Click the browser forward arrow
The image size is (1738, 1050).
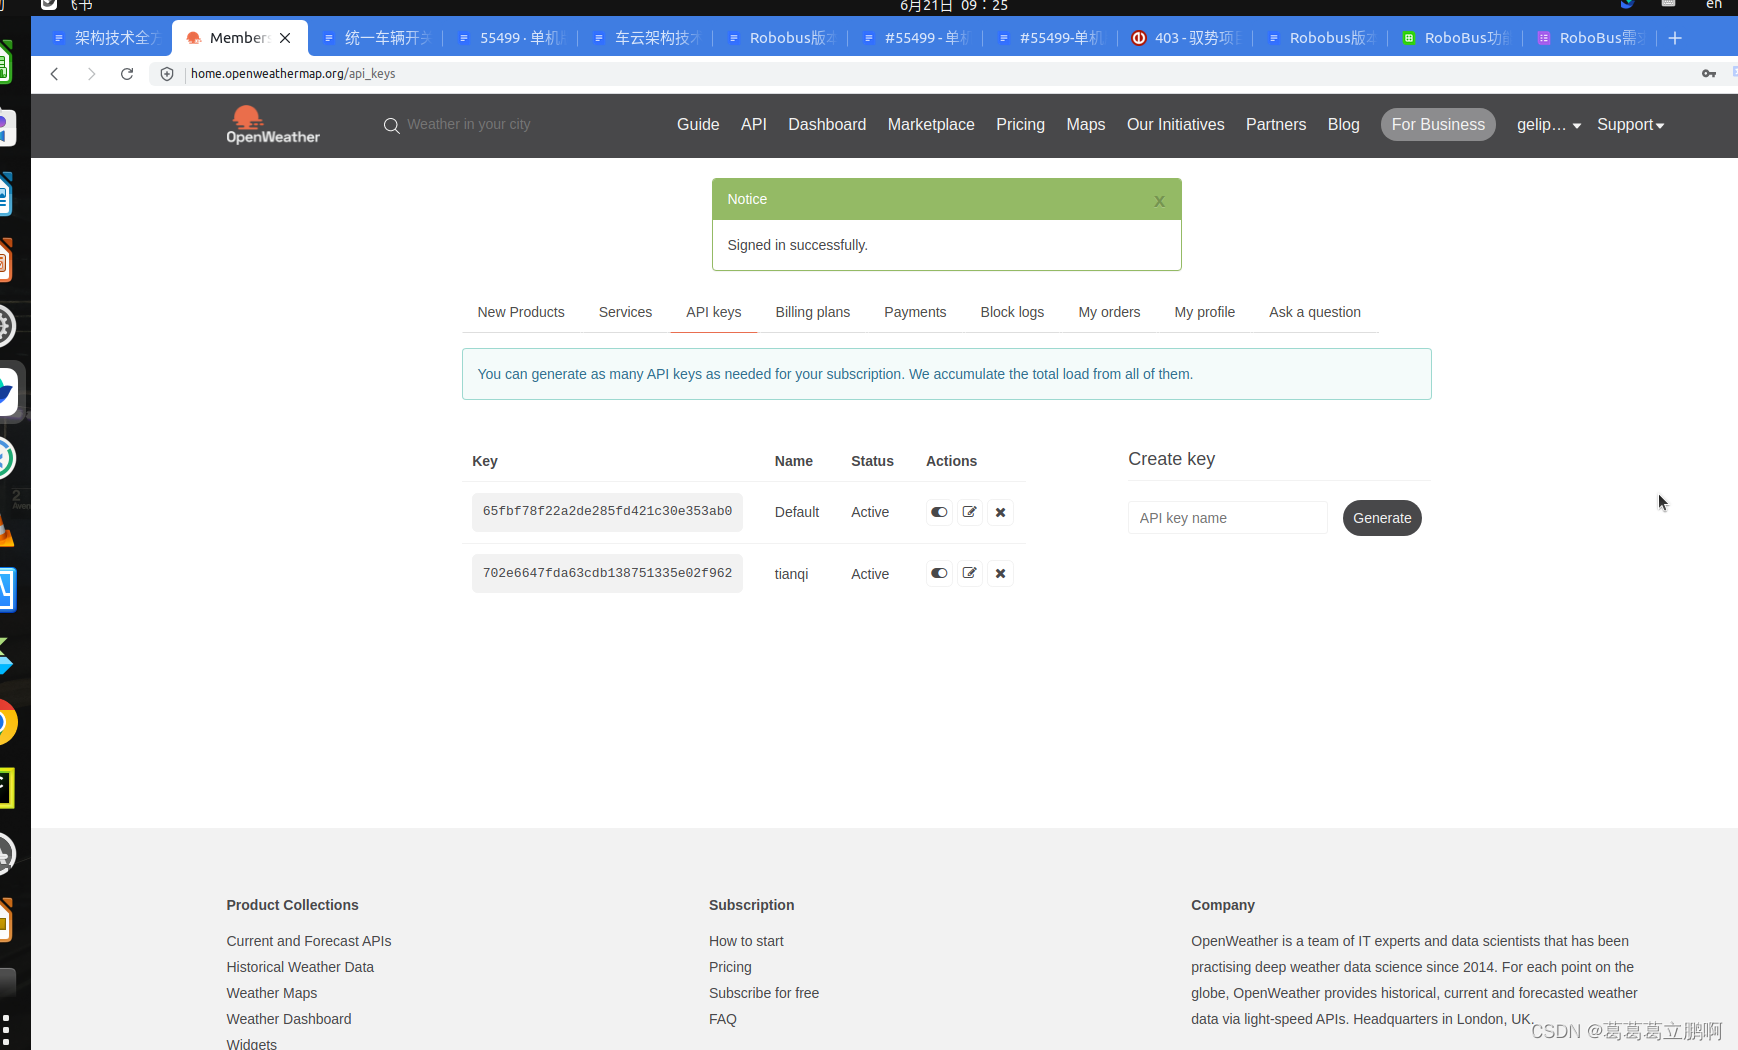tap(91, 74)
